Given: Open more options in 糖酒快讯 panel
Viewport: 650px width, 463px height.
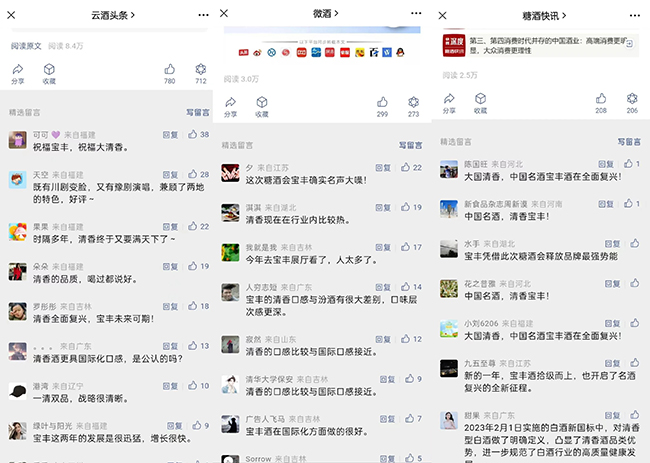Looking at the screenshot, I should coord(635,15).
